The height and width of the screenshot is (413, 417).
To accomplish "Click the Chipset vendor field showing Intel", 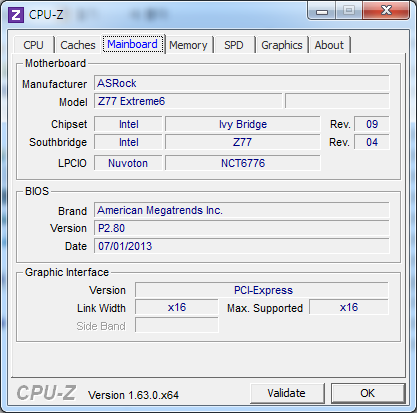I will click(128, 124).
